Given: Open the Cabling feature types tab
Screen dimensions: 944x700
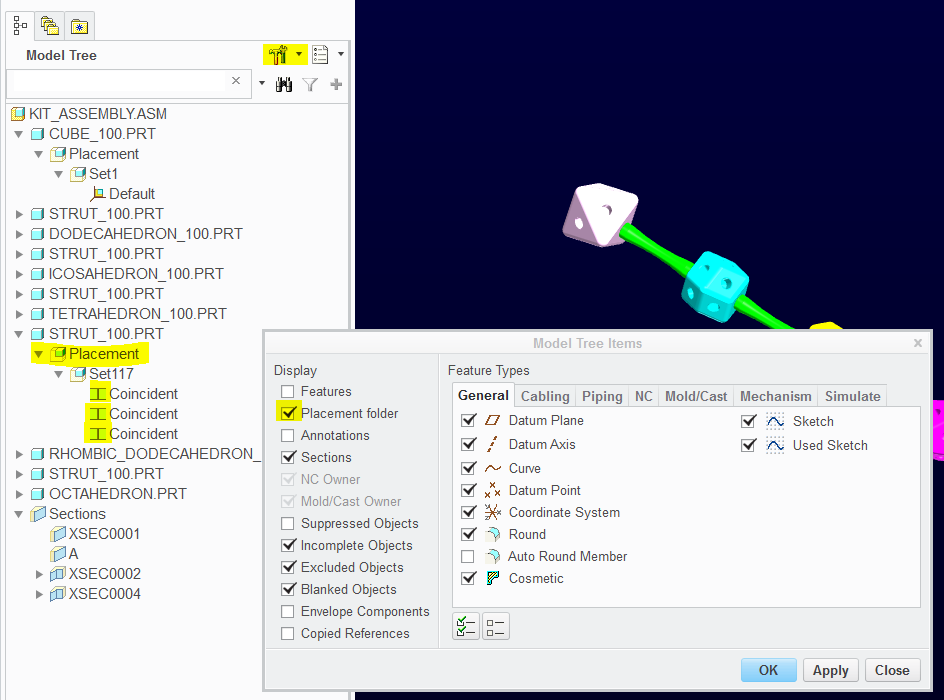Looking at the screenshot, I should click(545, 396).
